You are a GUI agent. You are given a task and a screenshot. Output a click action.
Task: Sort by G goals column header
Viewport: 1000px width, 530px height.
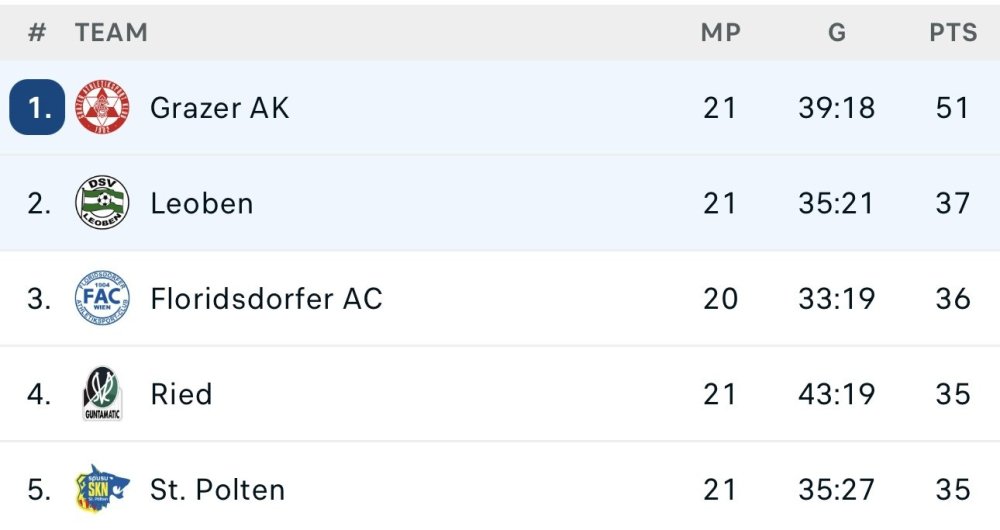tap(837, 33)
